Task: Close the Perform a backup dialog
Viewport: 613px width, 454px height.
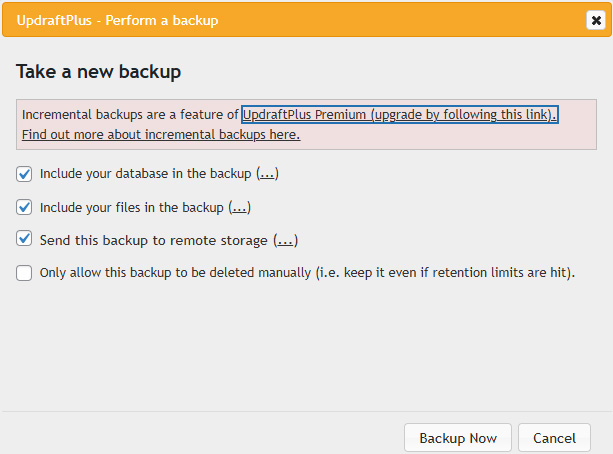Action: 594,20
